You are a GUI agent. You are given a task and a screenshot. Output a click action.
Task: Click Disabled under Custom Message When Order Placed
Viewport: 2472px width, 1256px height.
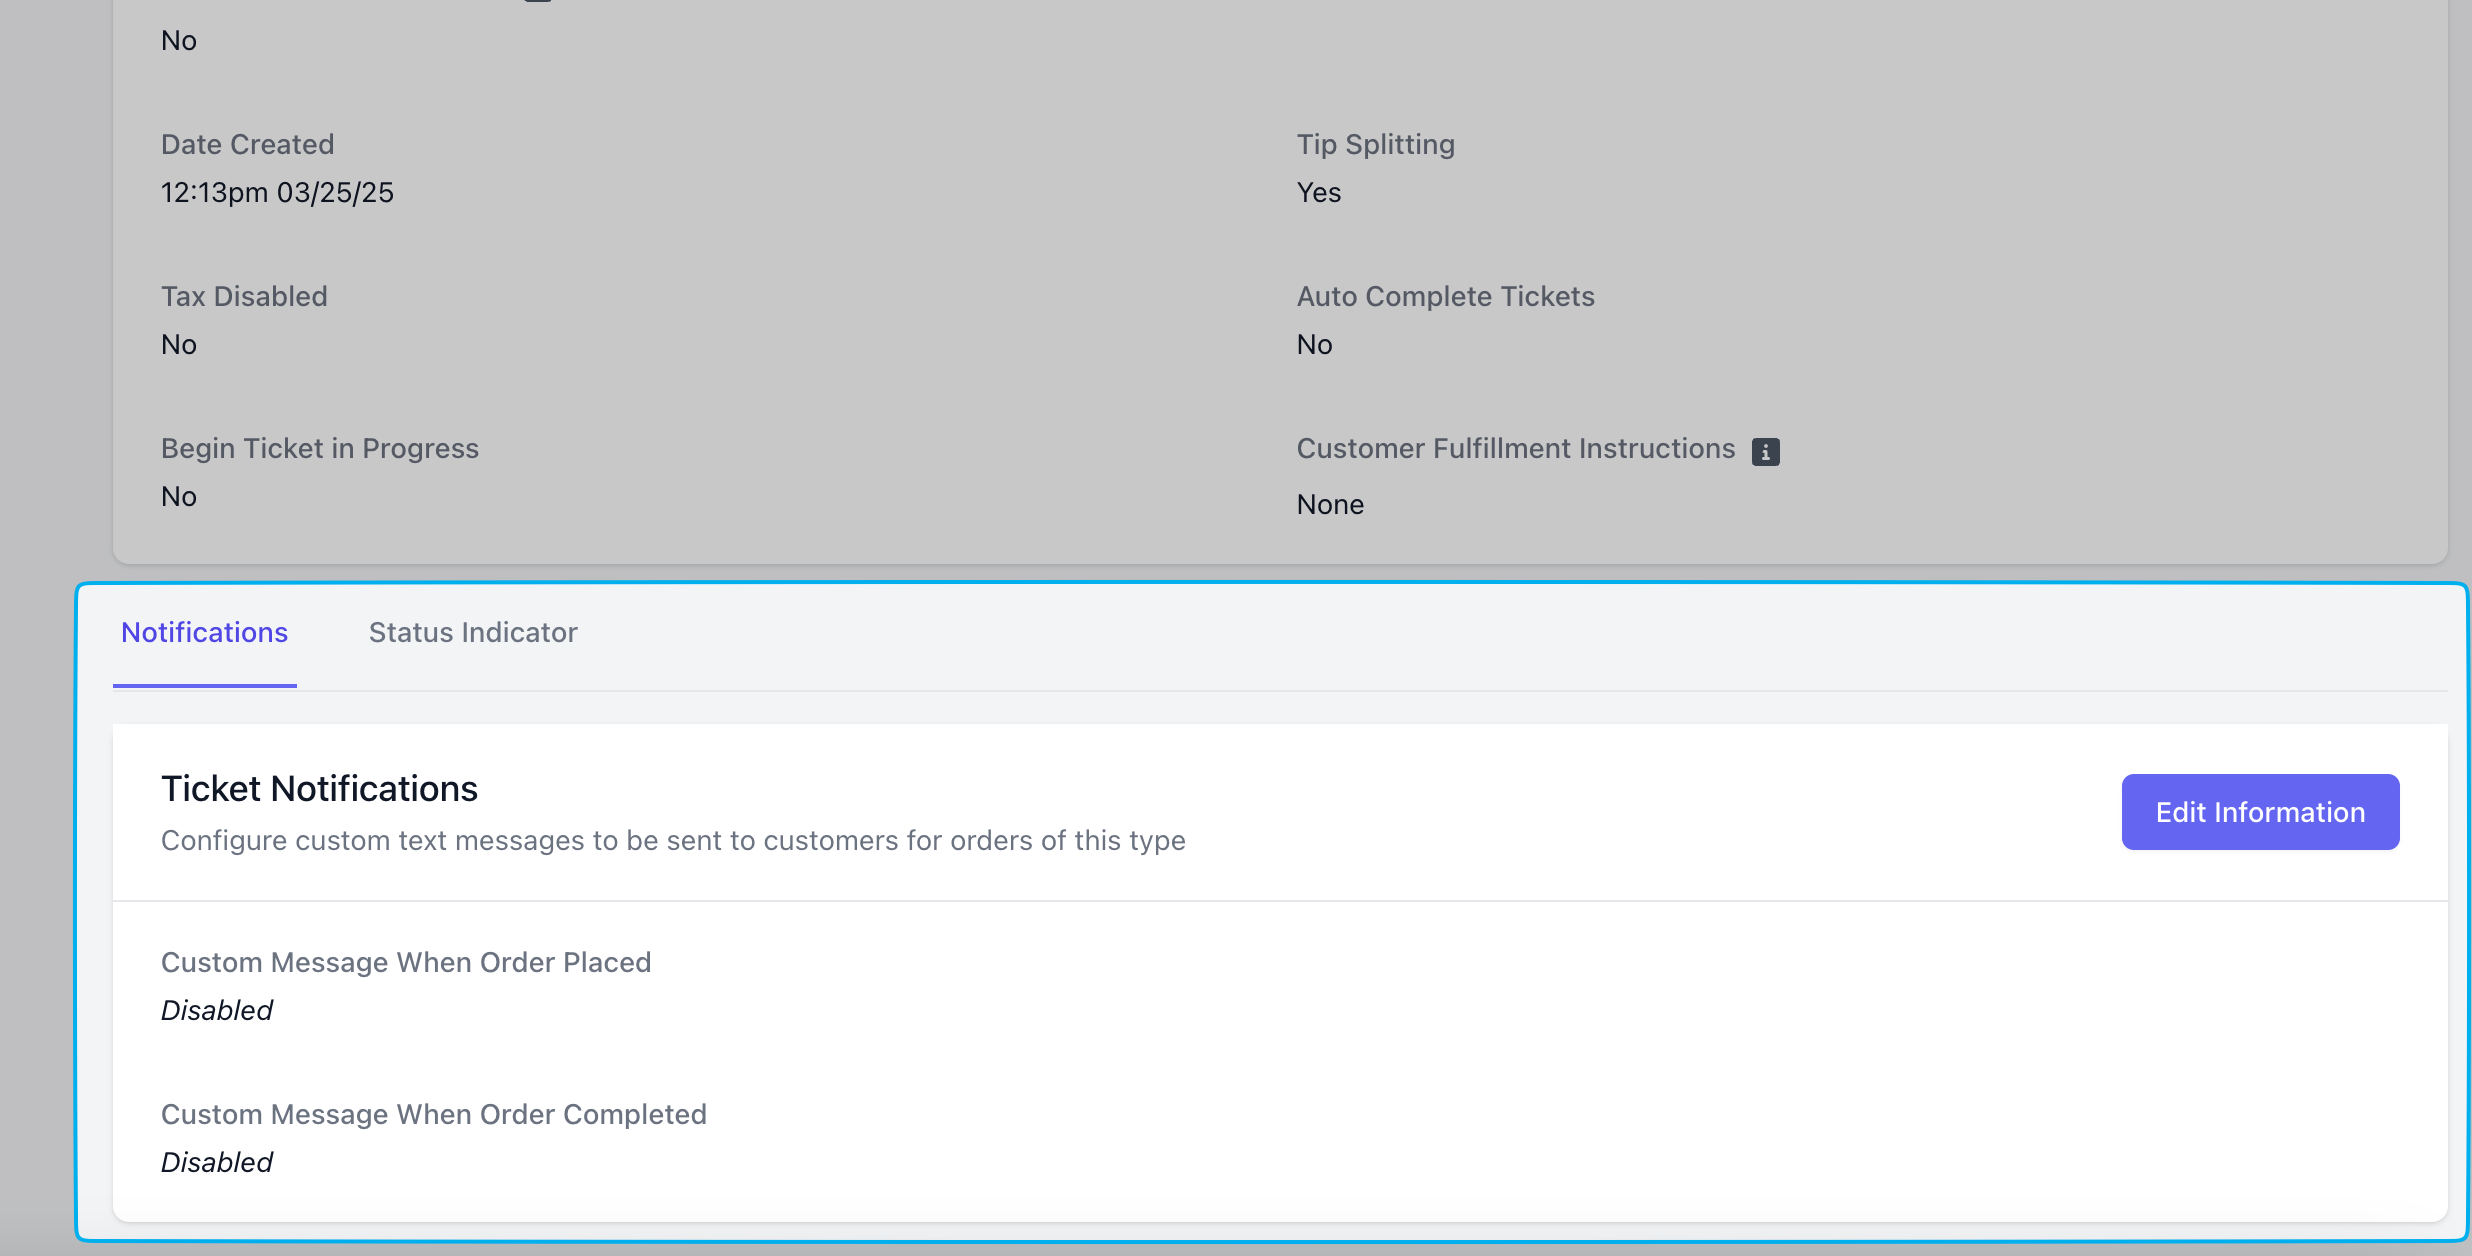pos(217,1011)
